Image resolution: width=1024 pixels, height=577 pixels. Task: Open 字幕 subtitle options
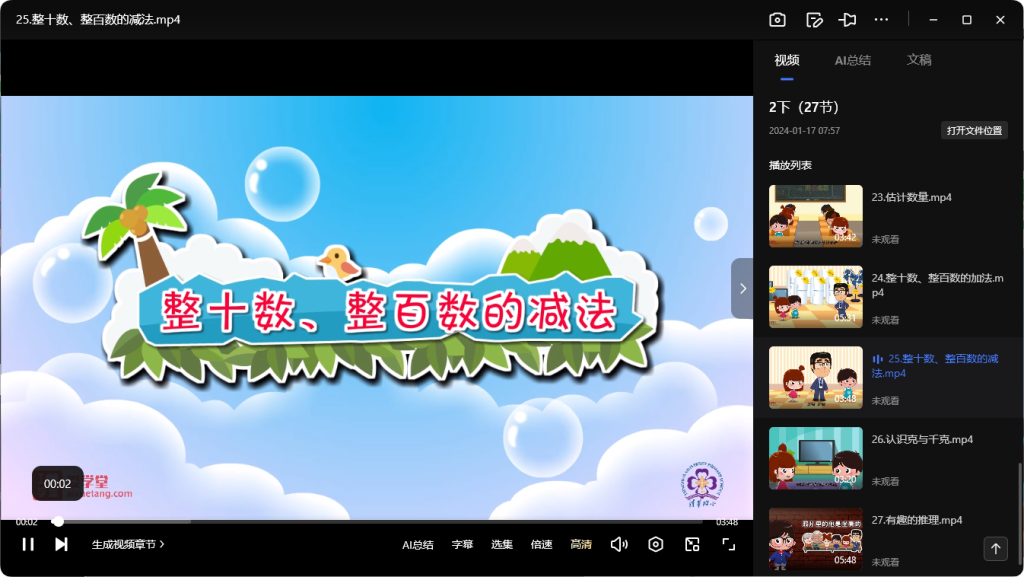(462, 544)
